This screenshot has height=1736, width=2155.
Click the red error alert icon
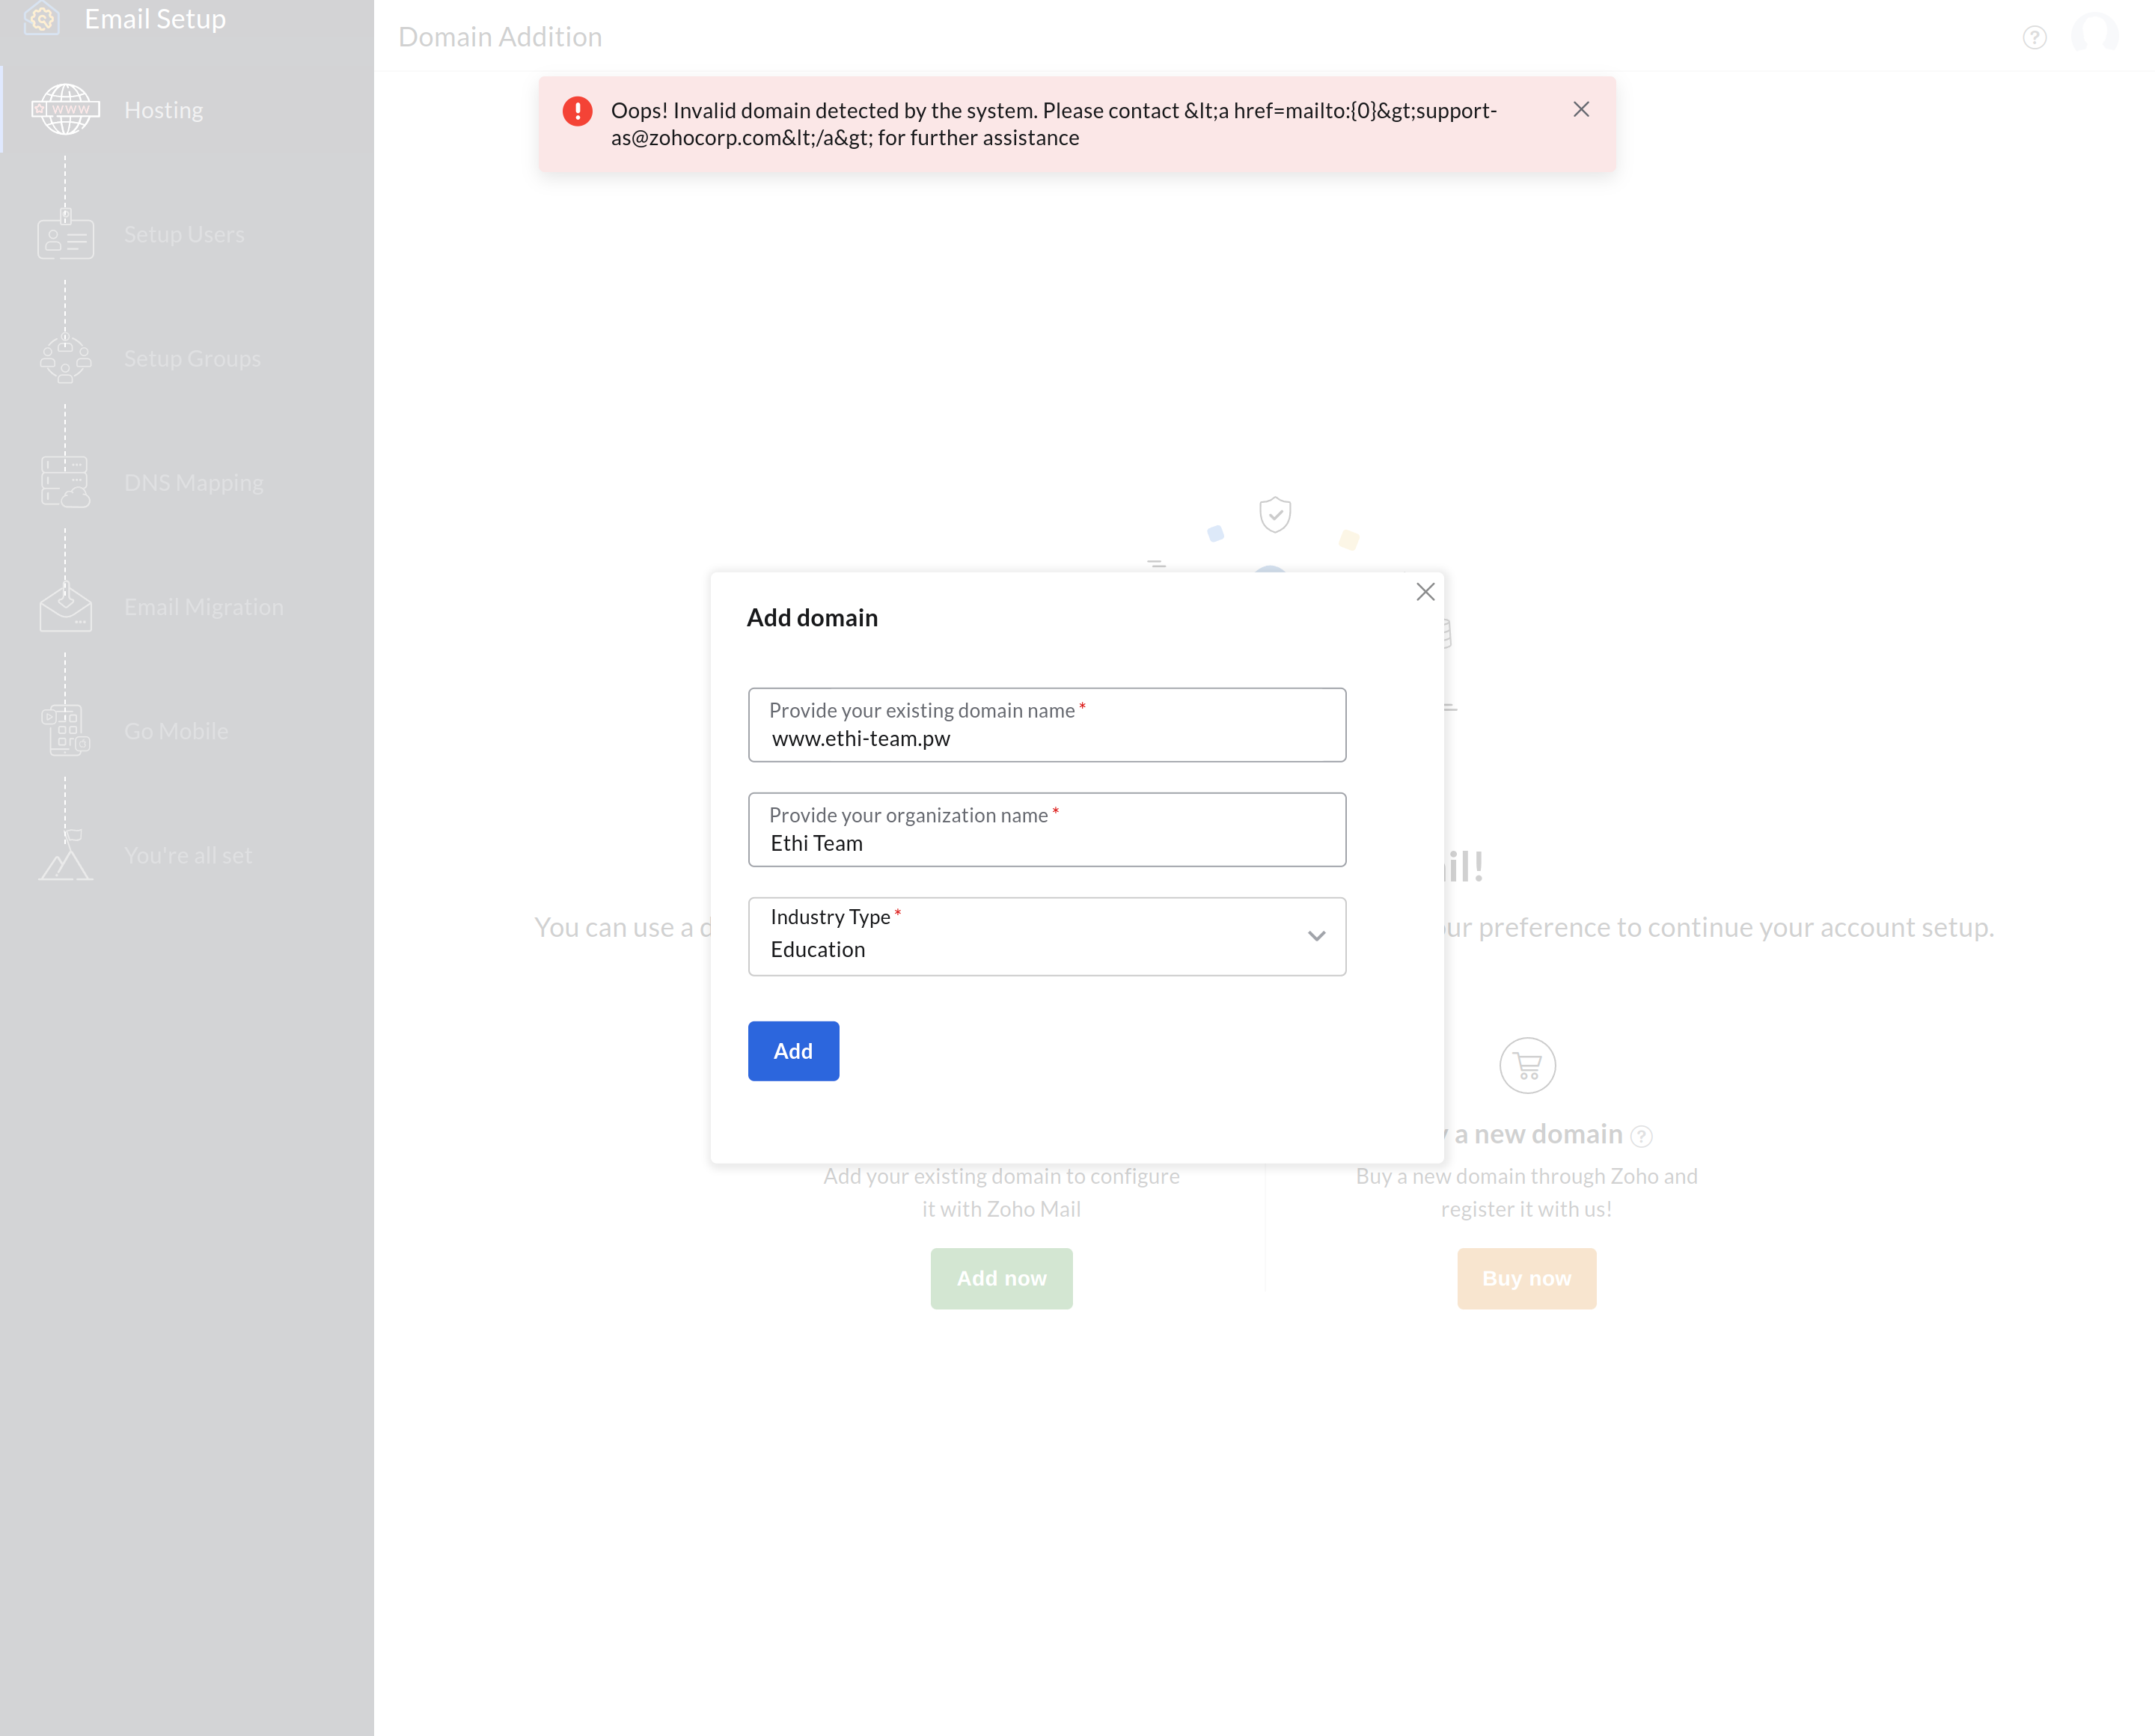[x=577, y=111]
